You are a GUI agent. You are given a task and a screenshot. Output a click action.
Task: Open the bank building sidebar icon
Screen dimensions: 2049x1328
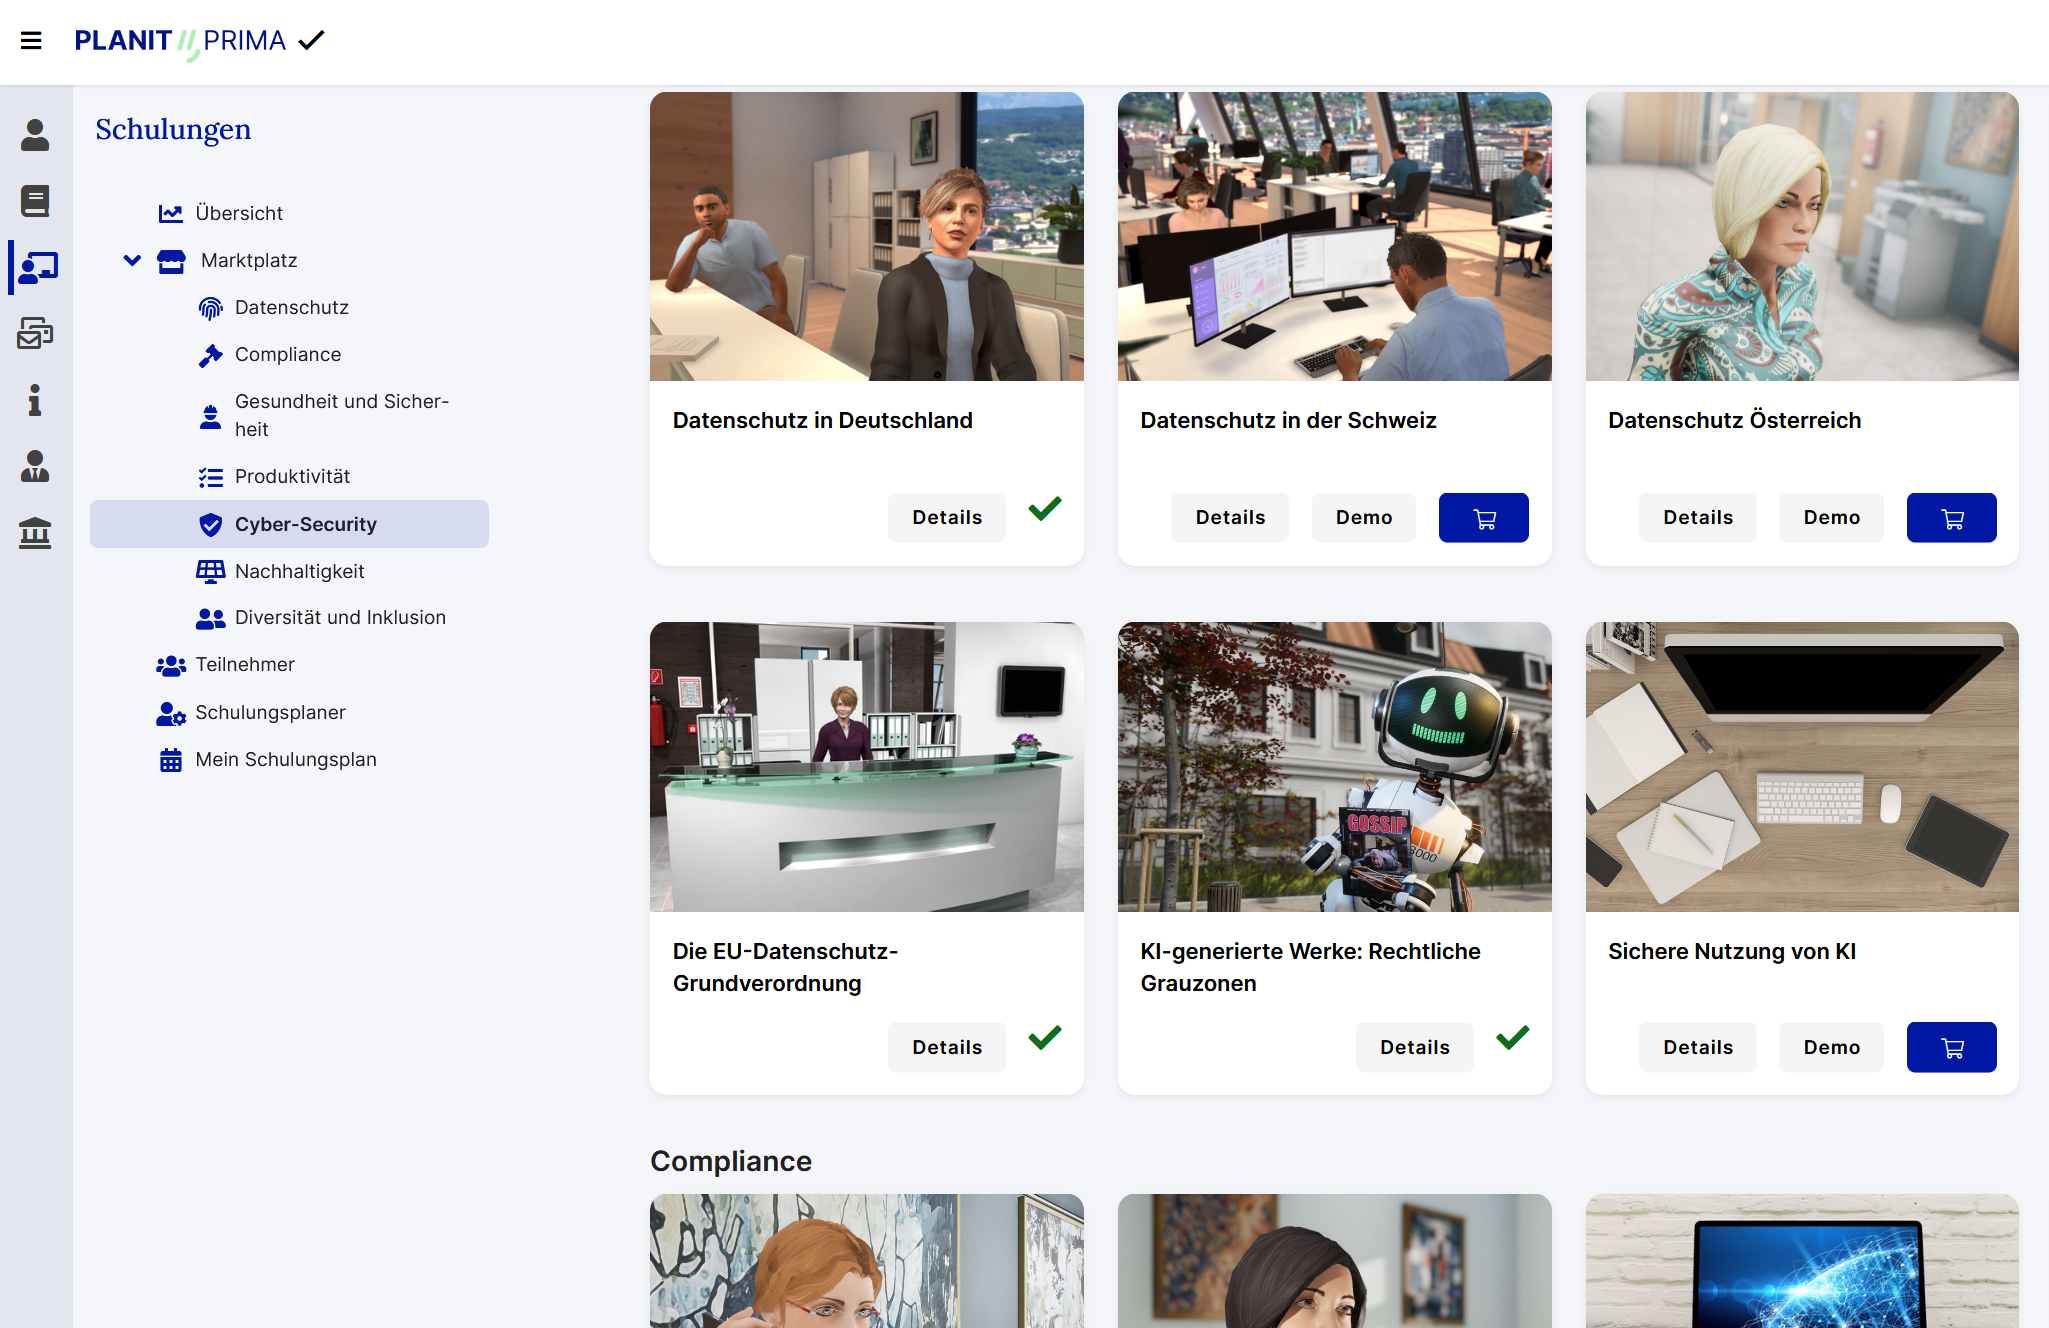coord(35,533)
